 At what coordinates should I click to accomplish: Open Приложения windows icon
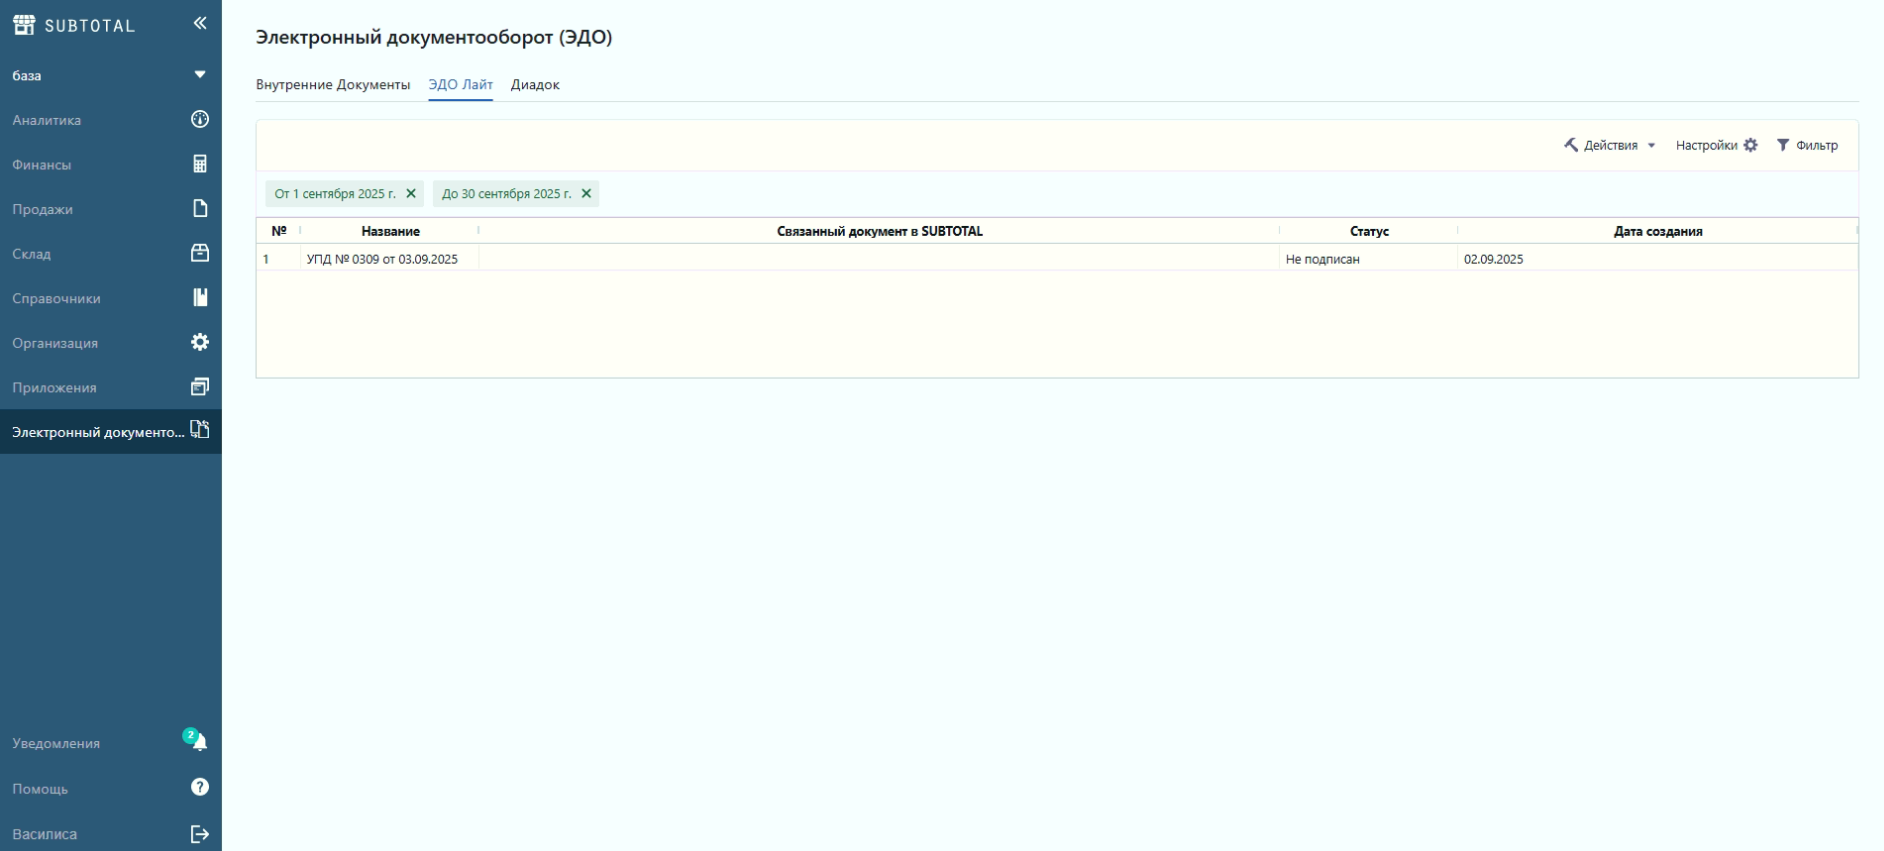pyautogui.click(x=200, y=387)
